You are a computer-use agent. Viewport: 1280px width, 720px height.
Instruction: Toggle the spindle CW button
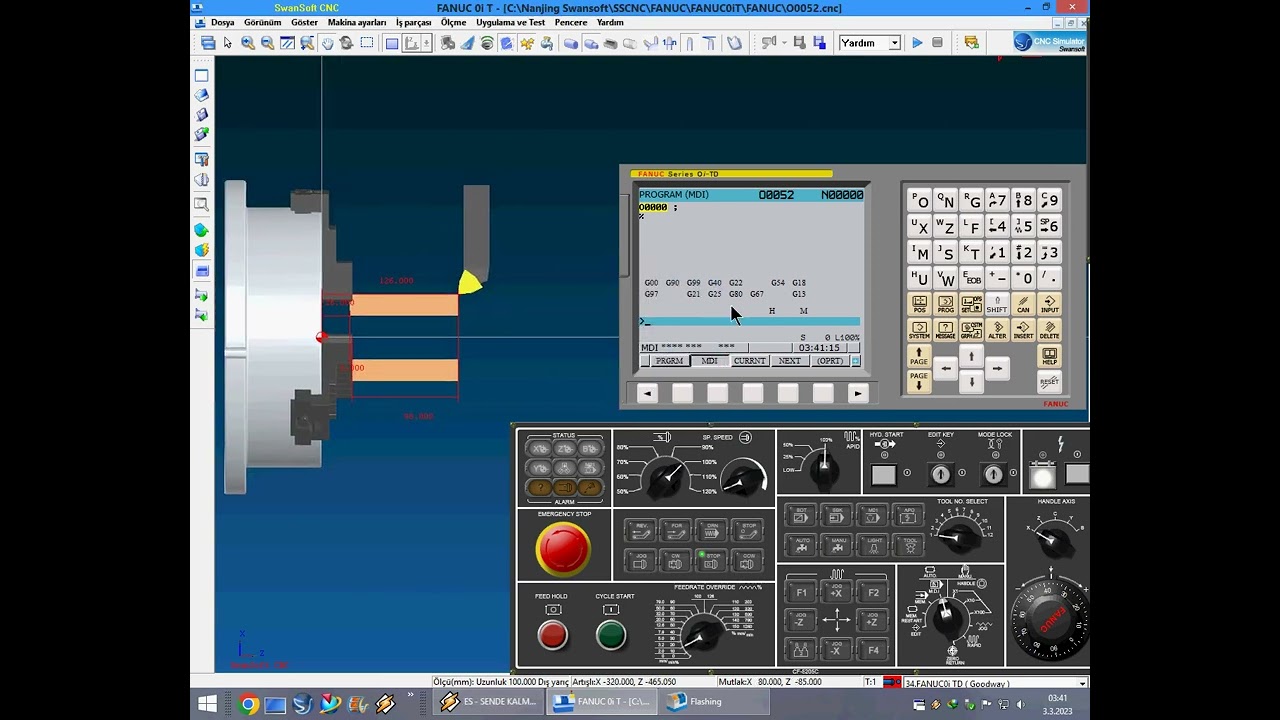[676, 561]
